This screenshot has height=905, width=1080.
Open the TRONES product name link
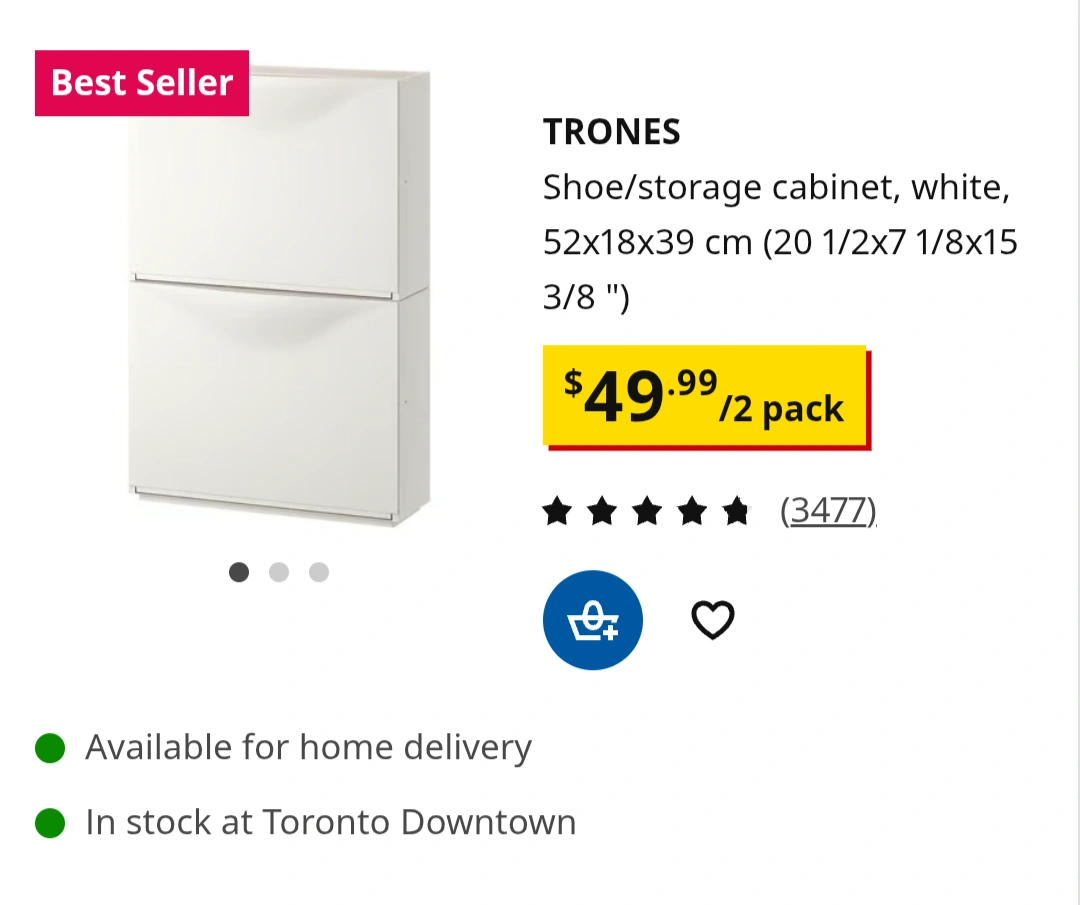click(612, 132)
